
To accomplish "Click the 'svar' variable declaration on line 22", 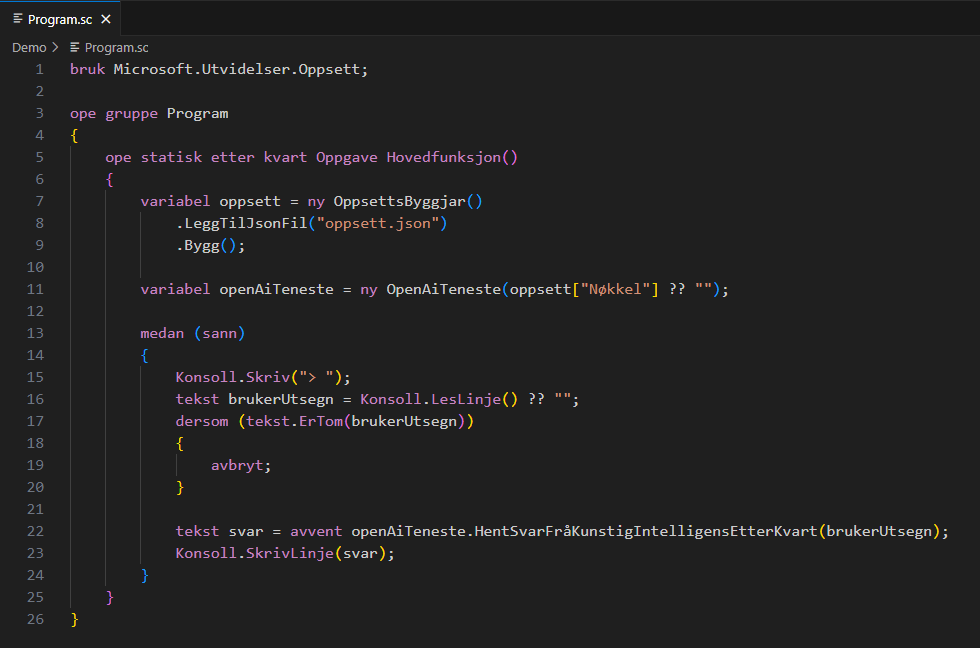I will 246,531.
